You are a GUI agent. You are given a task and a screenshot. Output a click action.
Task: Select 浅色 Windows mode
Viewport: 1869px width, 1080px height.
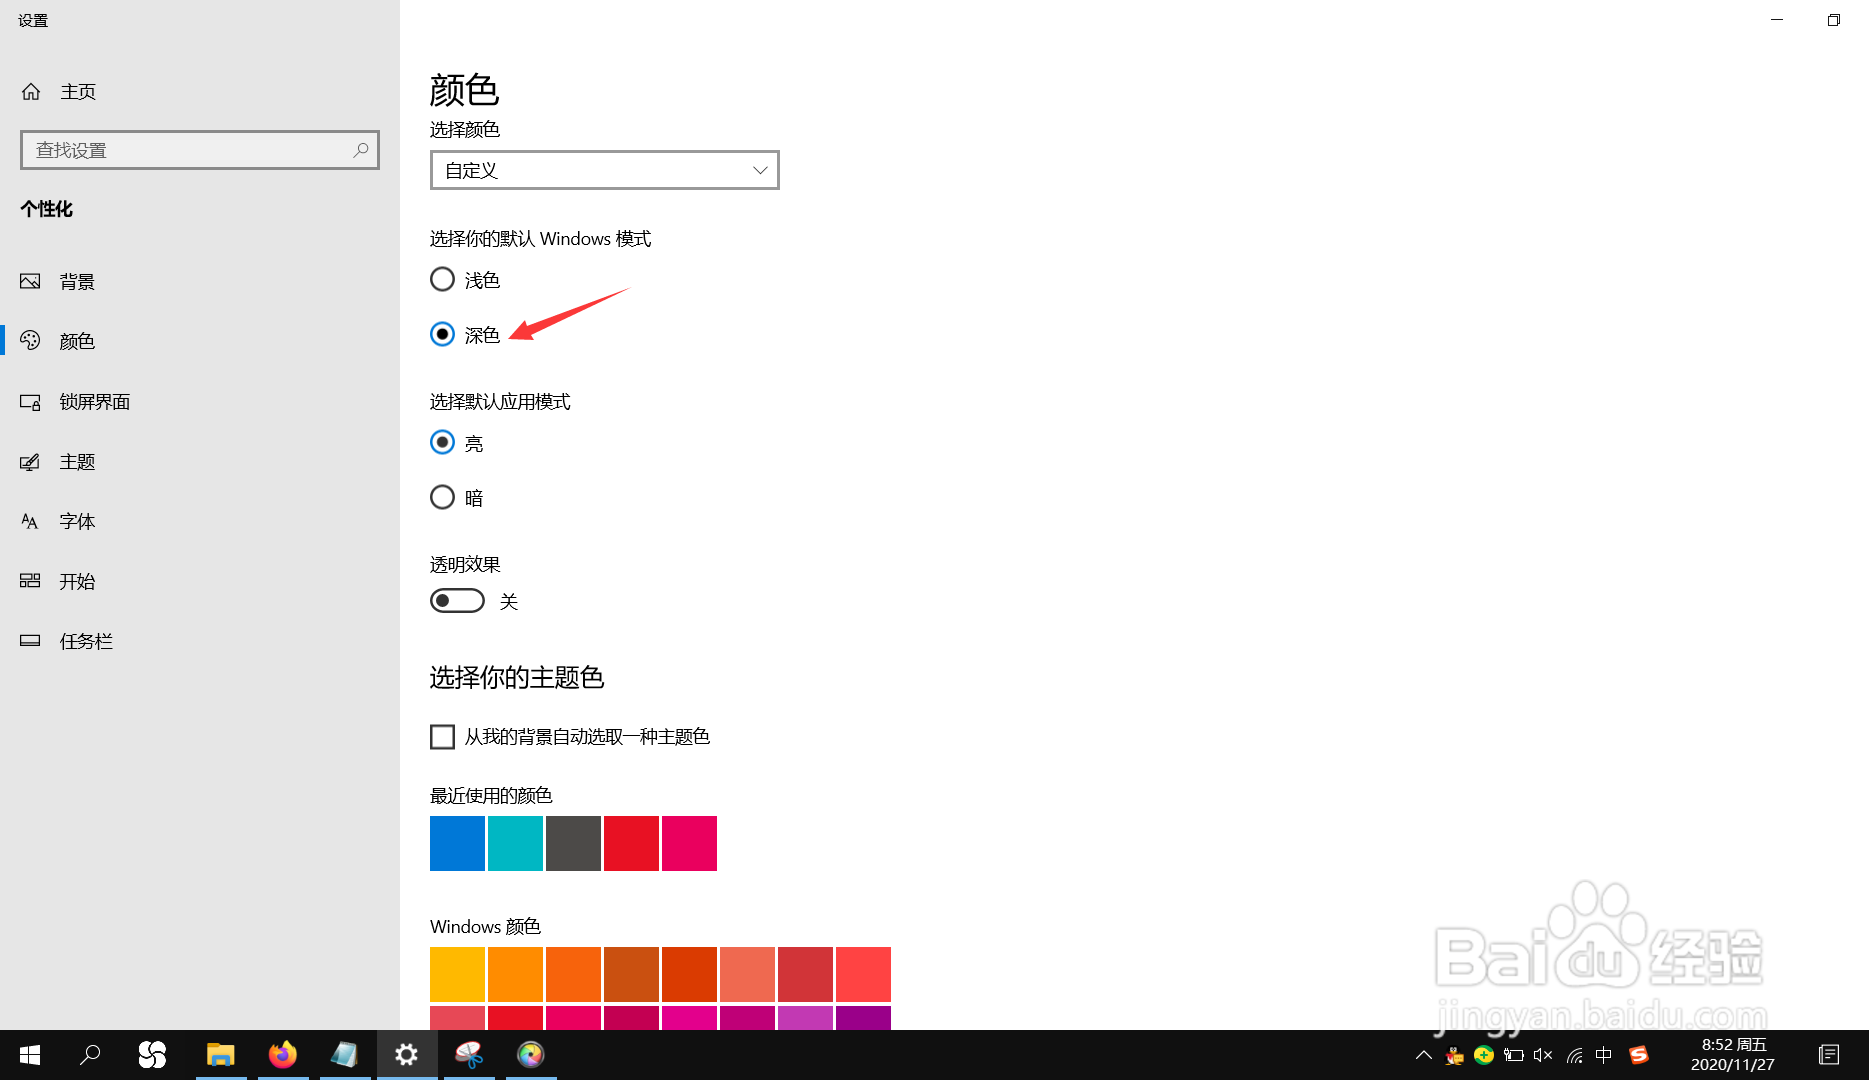tap(465, 280)
